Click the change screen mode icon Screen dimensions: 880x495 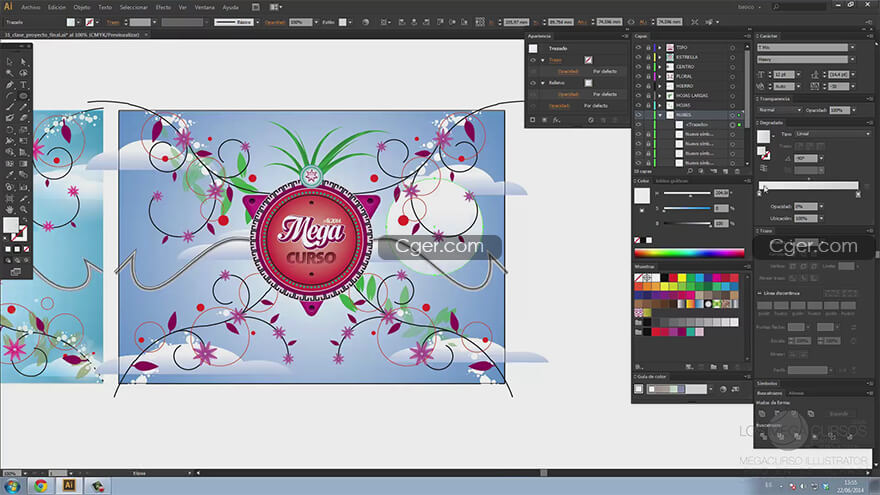(x=16, y=272)
